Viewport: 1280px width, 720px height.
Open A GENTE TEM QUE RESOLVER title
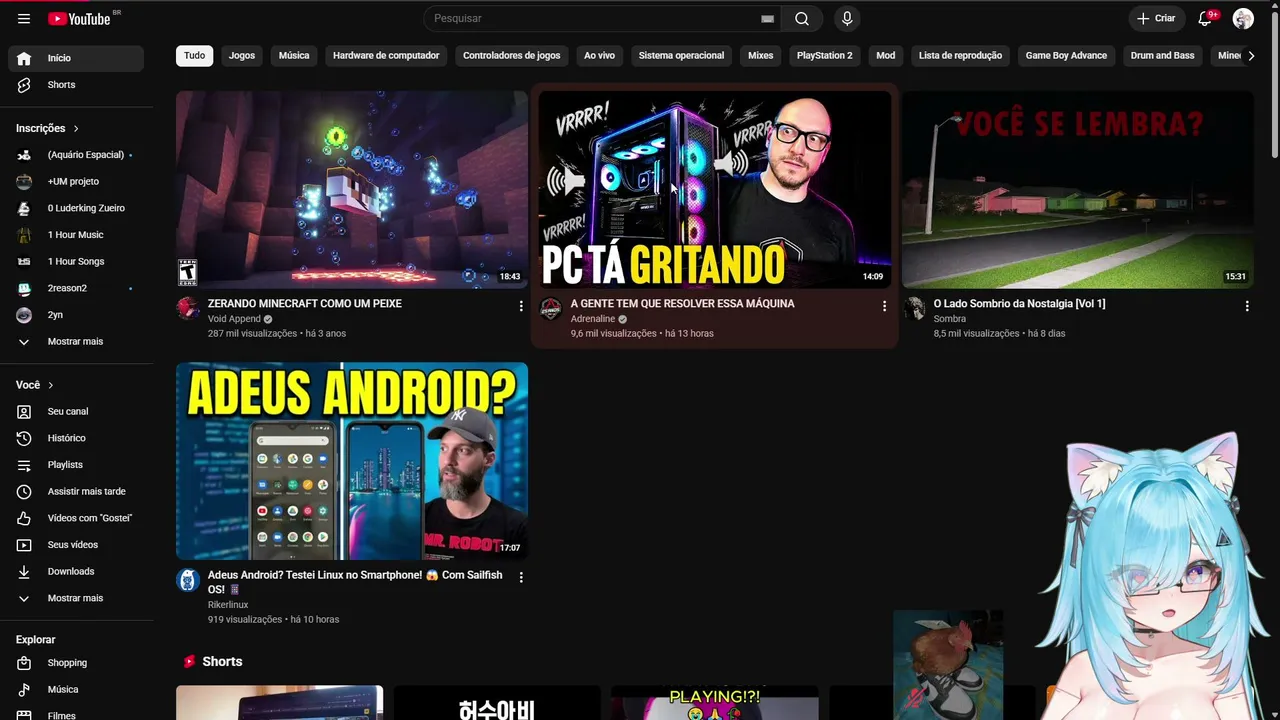click(683, 304)
